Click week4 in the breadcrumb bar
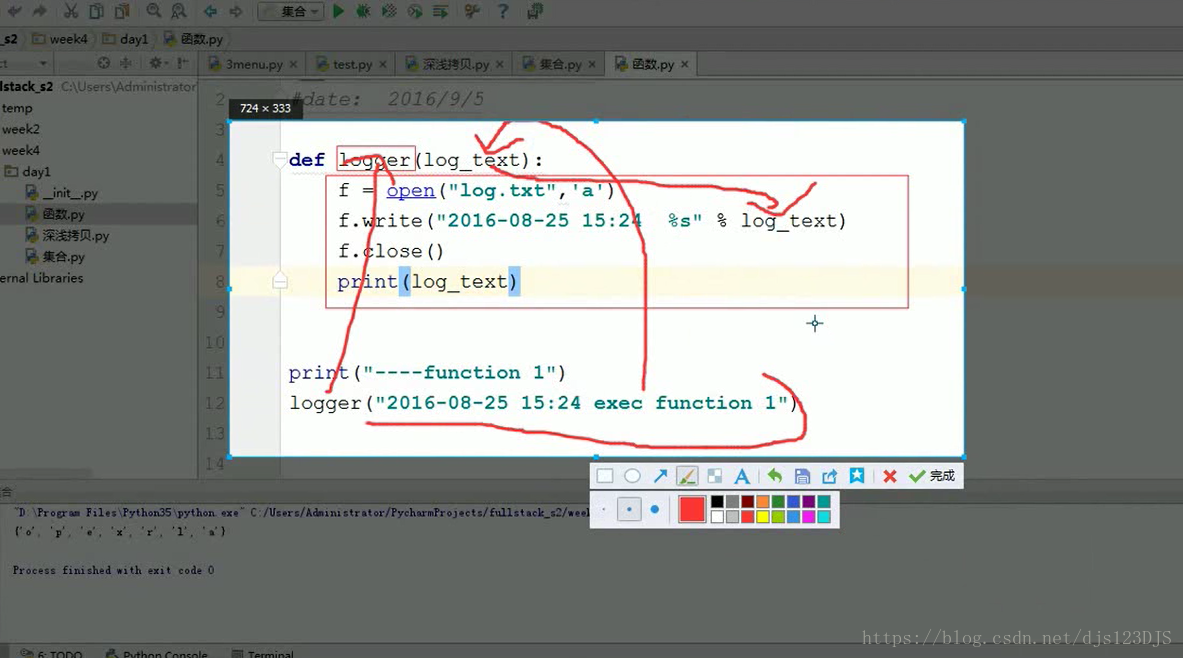The image size is (1183, 658). coord(60,38)
